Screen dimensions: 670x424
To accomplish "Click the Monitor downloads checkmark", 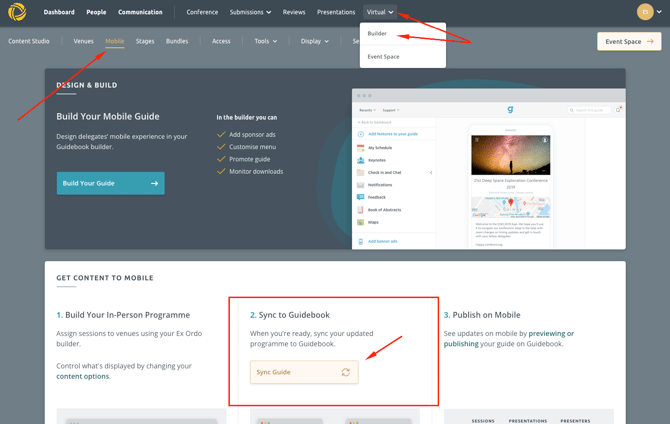I will (x=221, y=171).
